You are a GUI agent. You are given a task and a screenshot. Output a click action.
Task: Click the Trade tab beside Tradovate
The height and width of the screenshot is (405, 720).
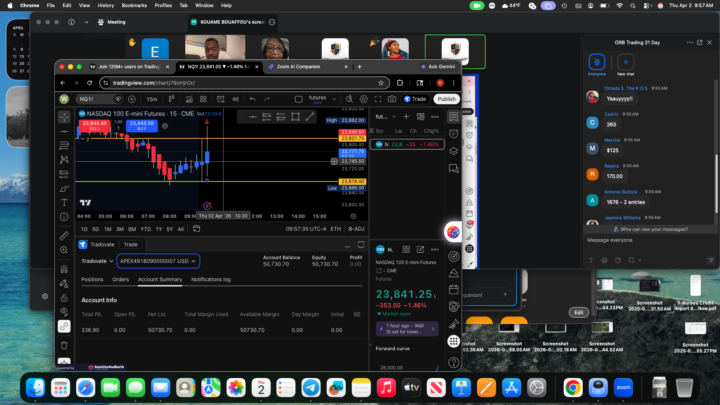[130, 244]
